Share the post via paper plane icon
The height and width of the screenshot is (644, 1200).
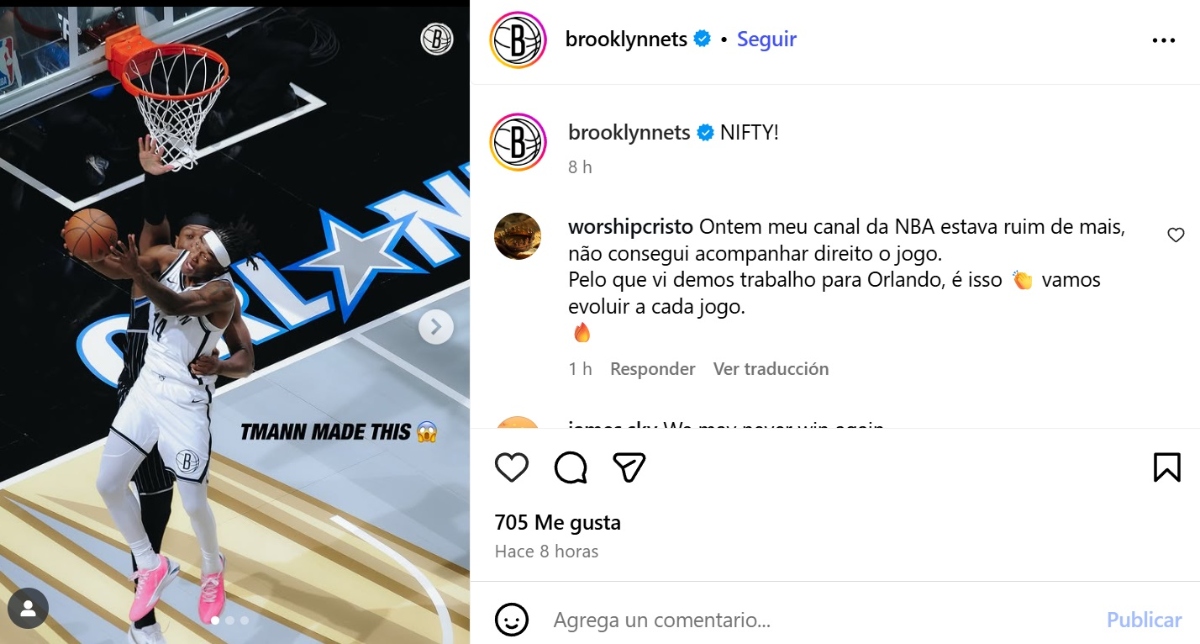629,467
